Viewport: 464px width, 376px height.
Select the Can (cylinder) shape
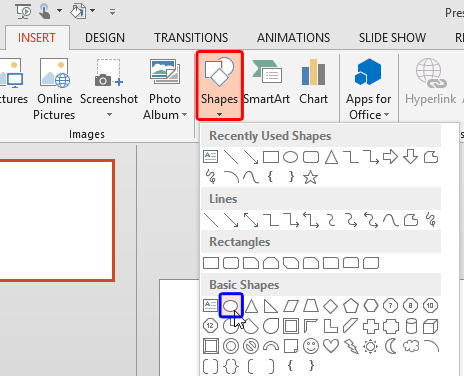click(x=411, y=326)
